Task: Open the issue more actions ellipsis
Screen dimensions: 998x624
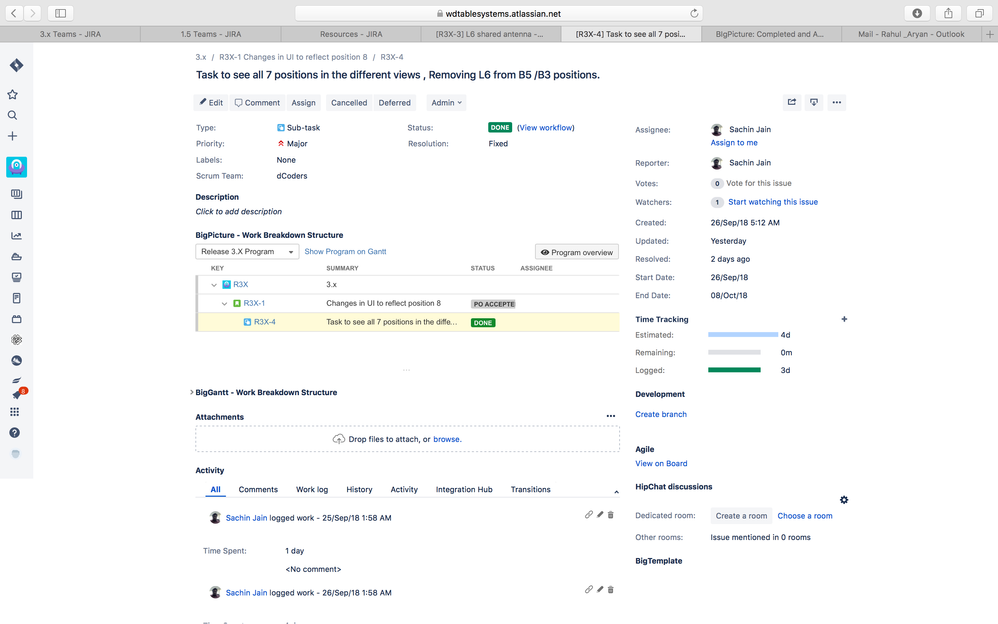Action: point(837,102)
